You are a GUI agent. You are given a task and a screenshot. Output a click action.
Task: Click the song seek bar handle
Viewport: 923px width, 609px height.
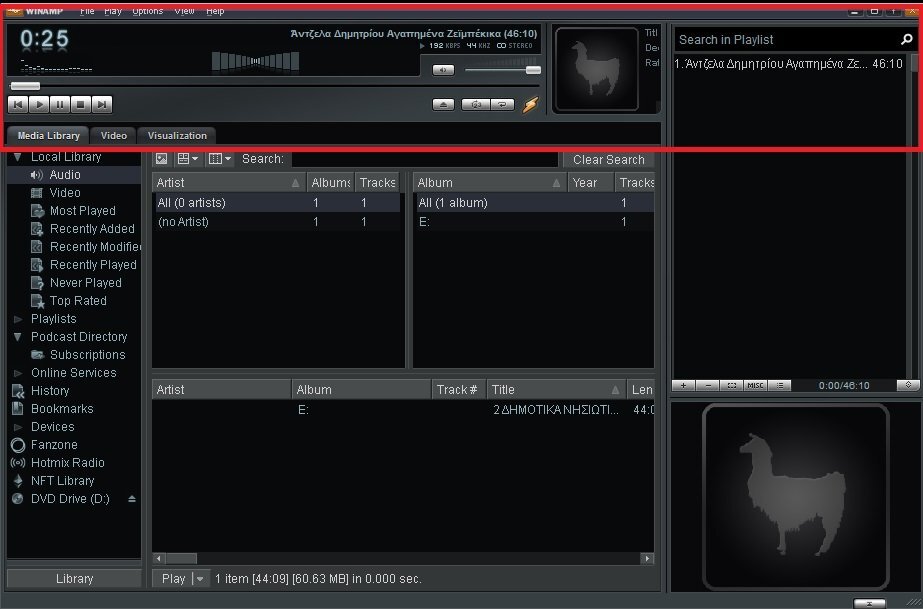[25, 86]
